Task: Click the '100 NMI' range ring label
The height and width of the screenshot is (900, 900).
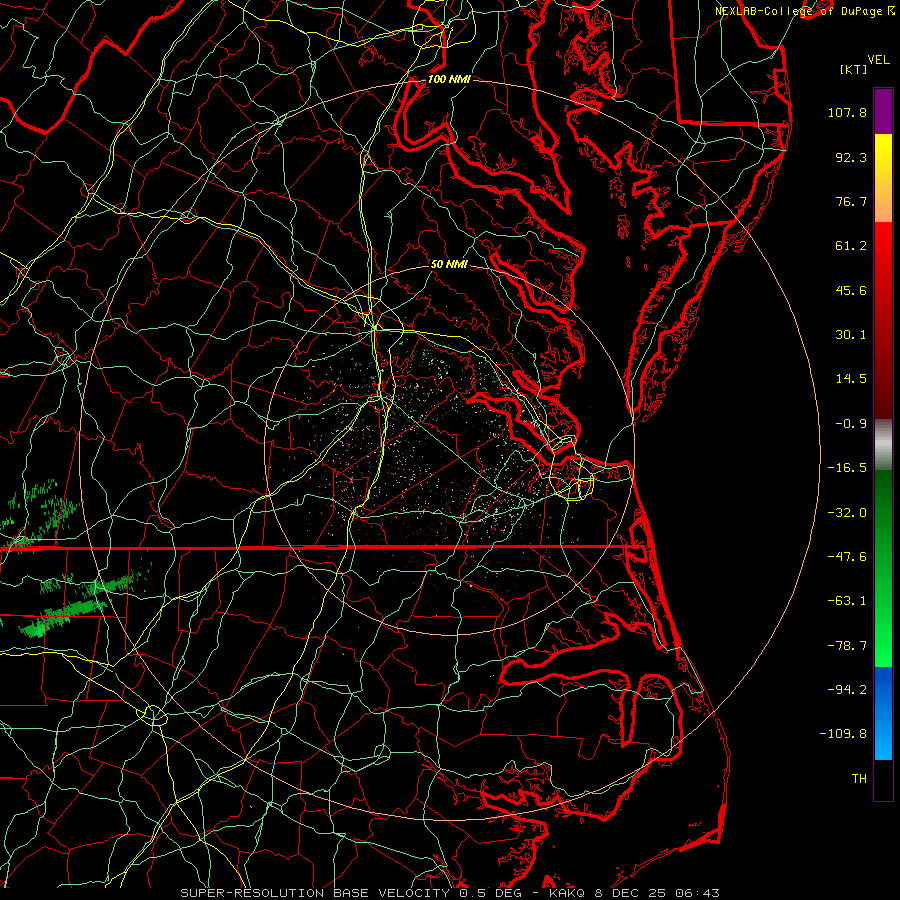Action: pyautogui.click(x=449, y=79)
